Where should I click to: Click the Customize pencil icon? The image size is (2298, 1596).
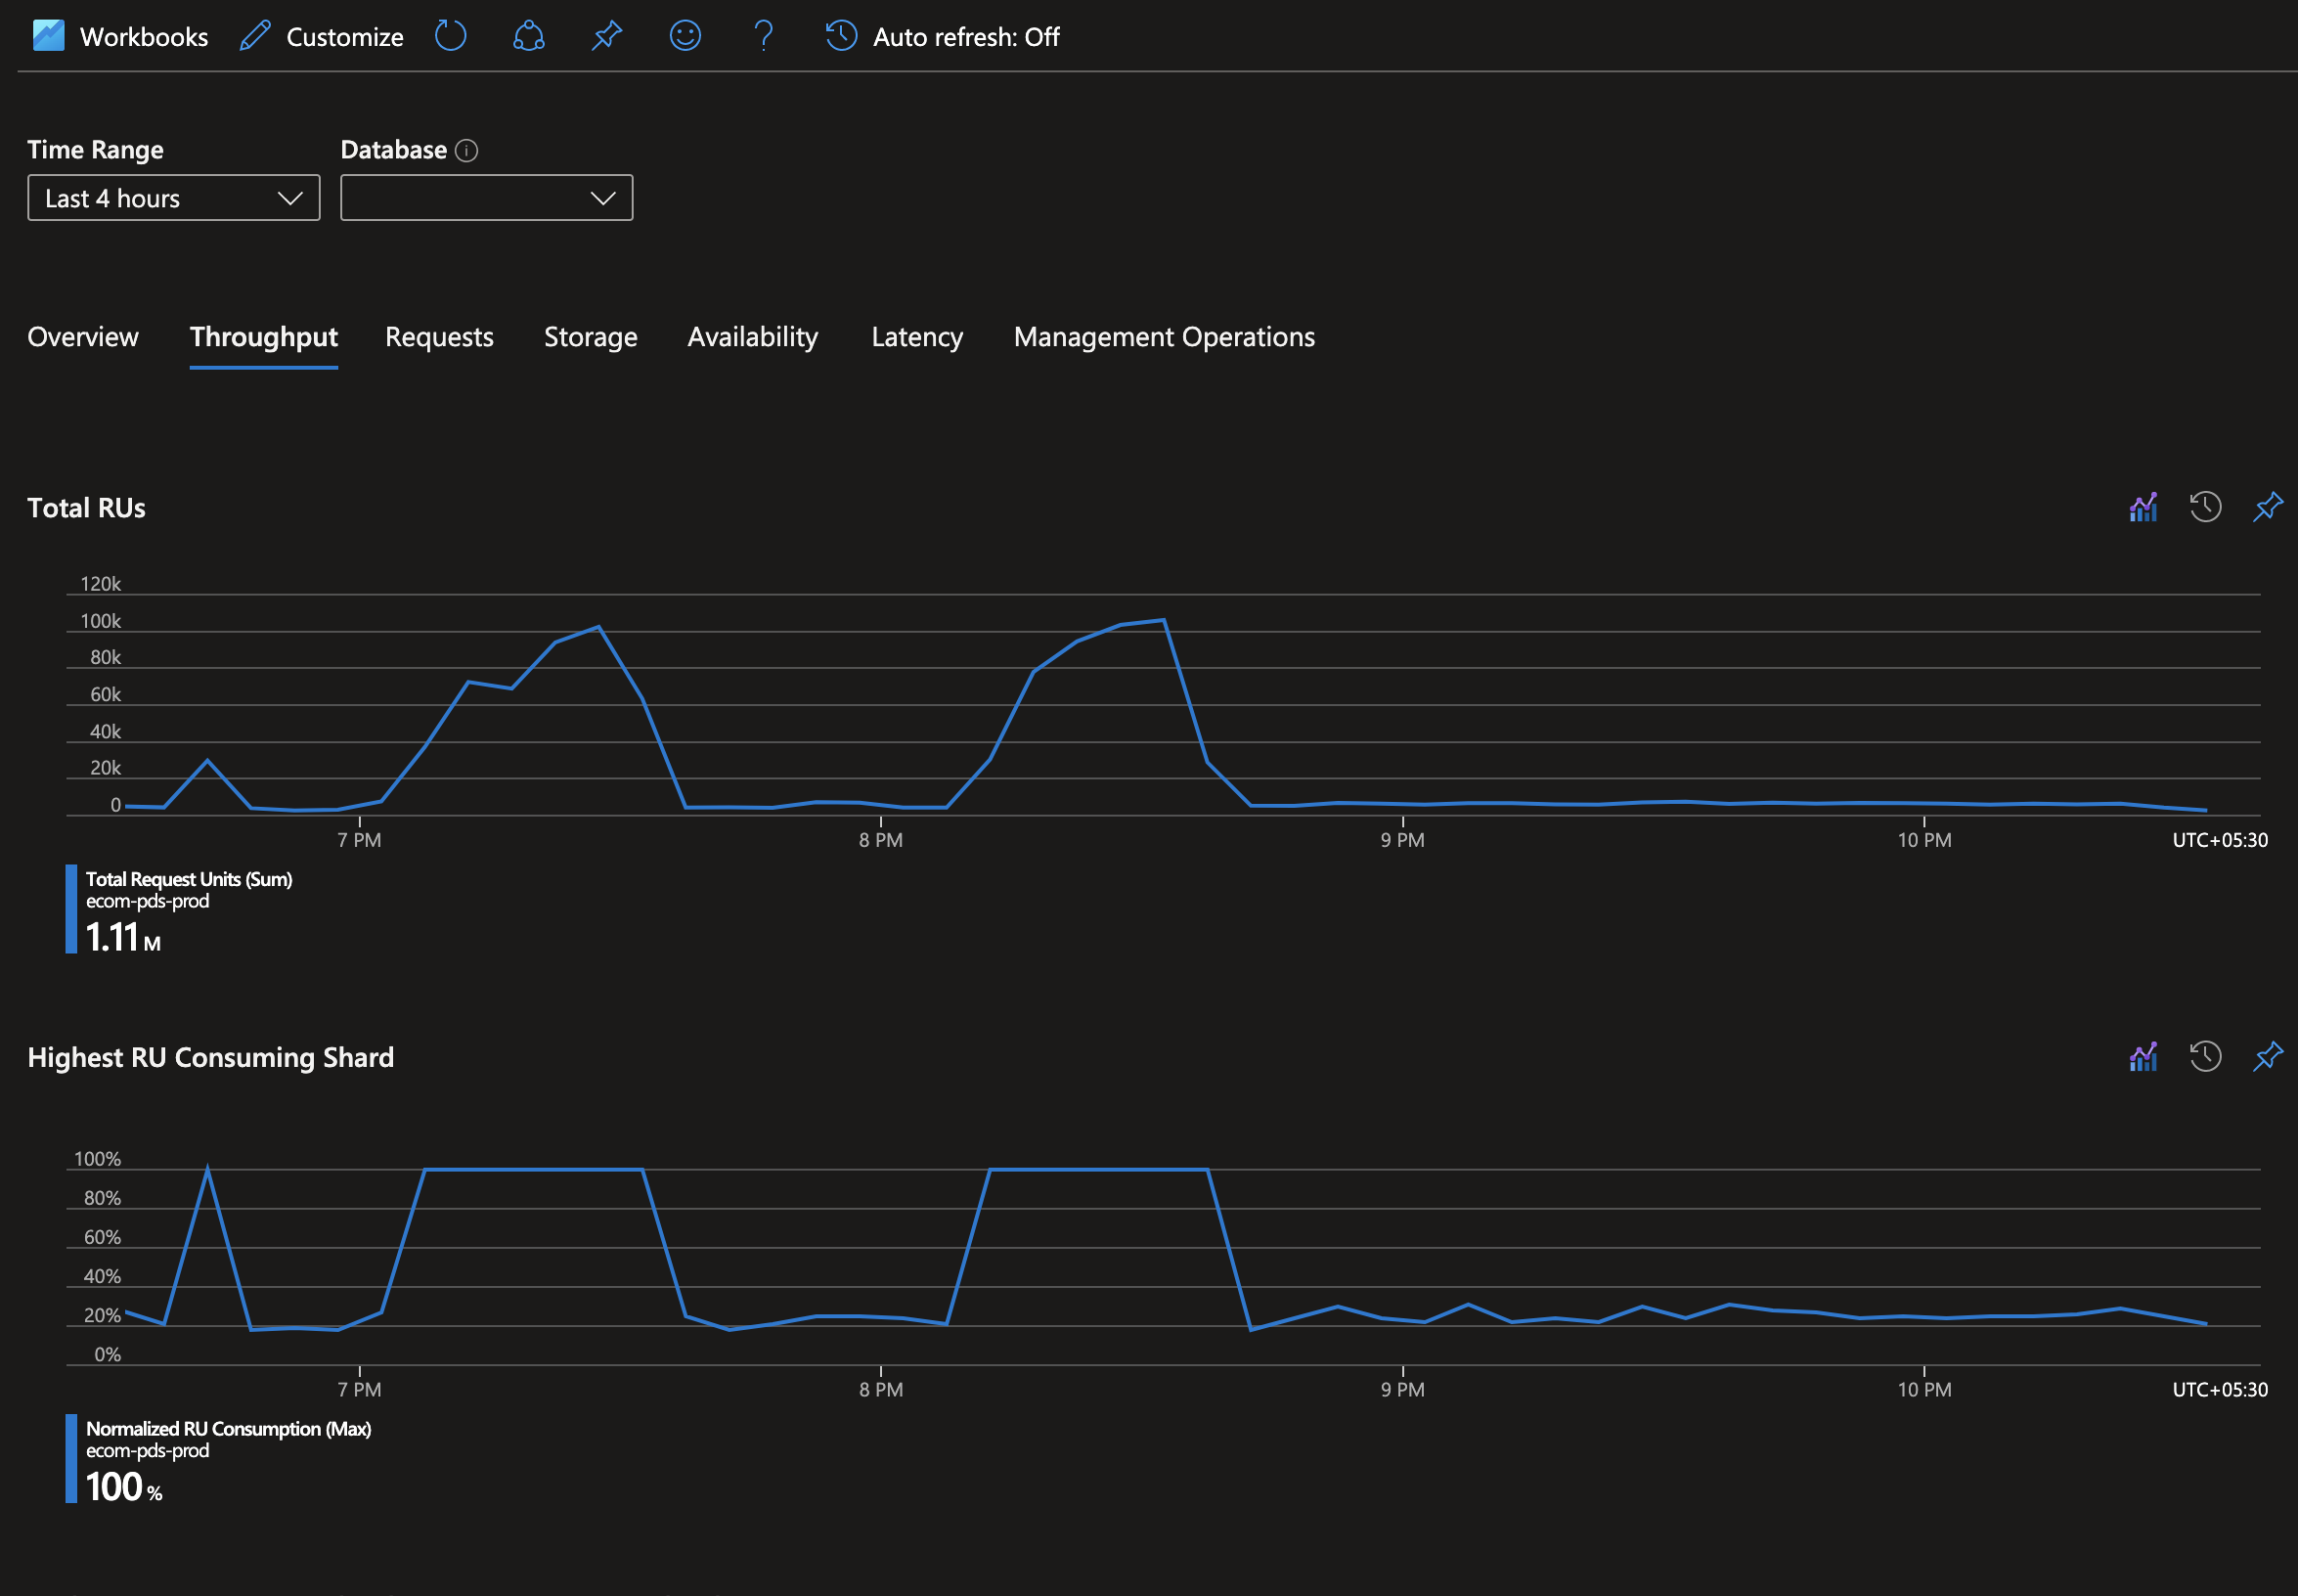point(255,36)
